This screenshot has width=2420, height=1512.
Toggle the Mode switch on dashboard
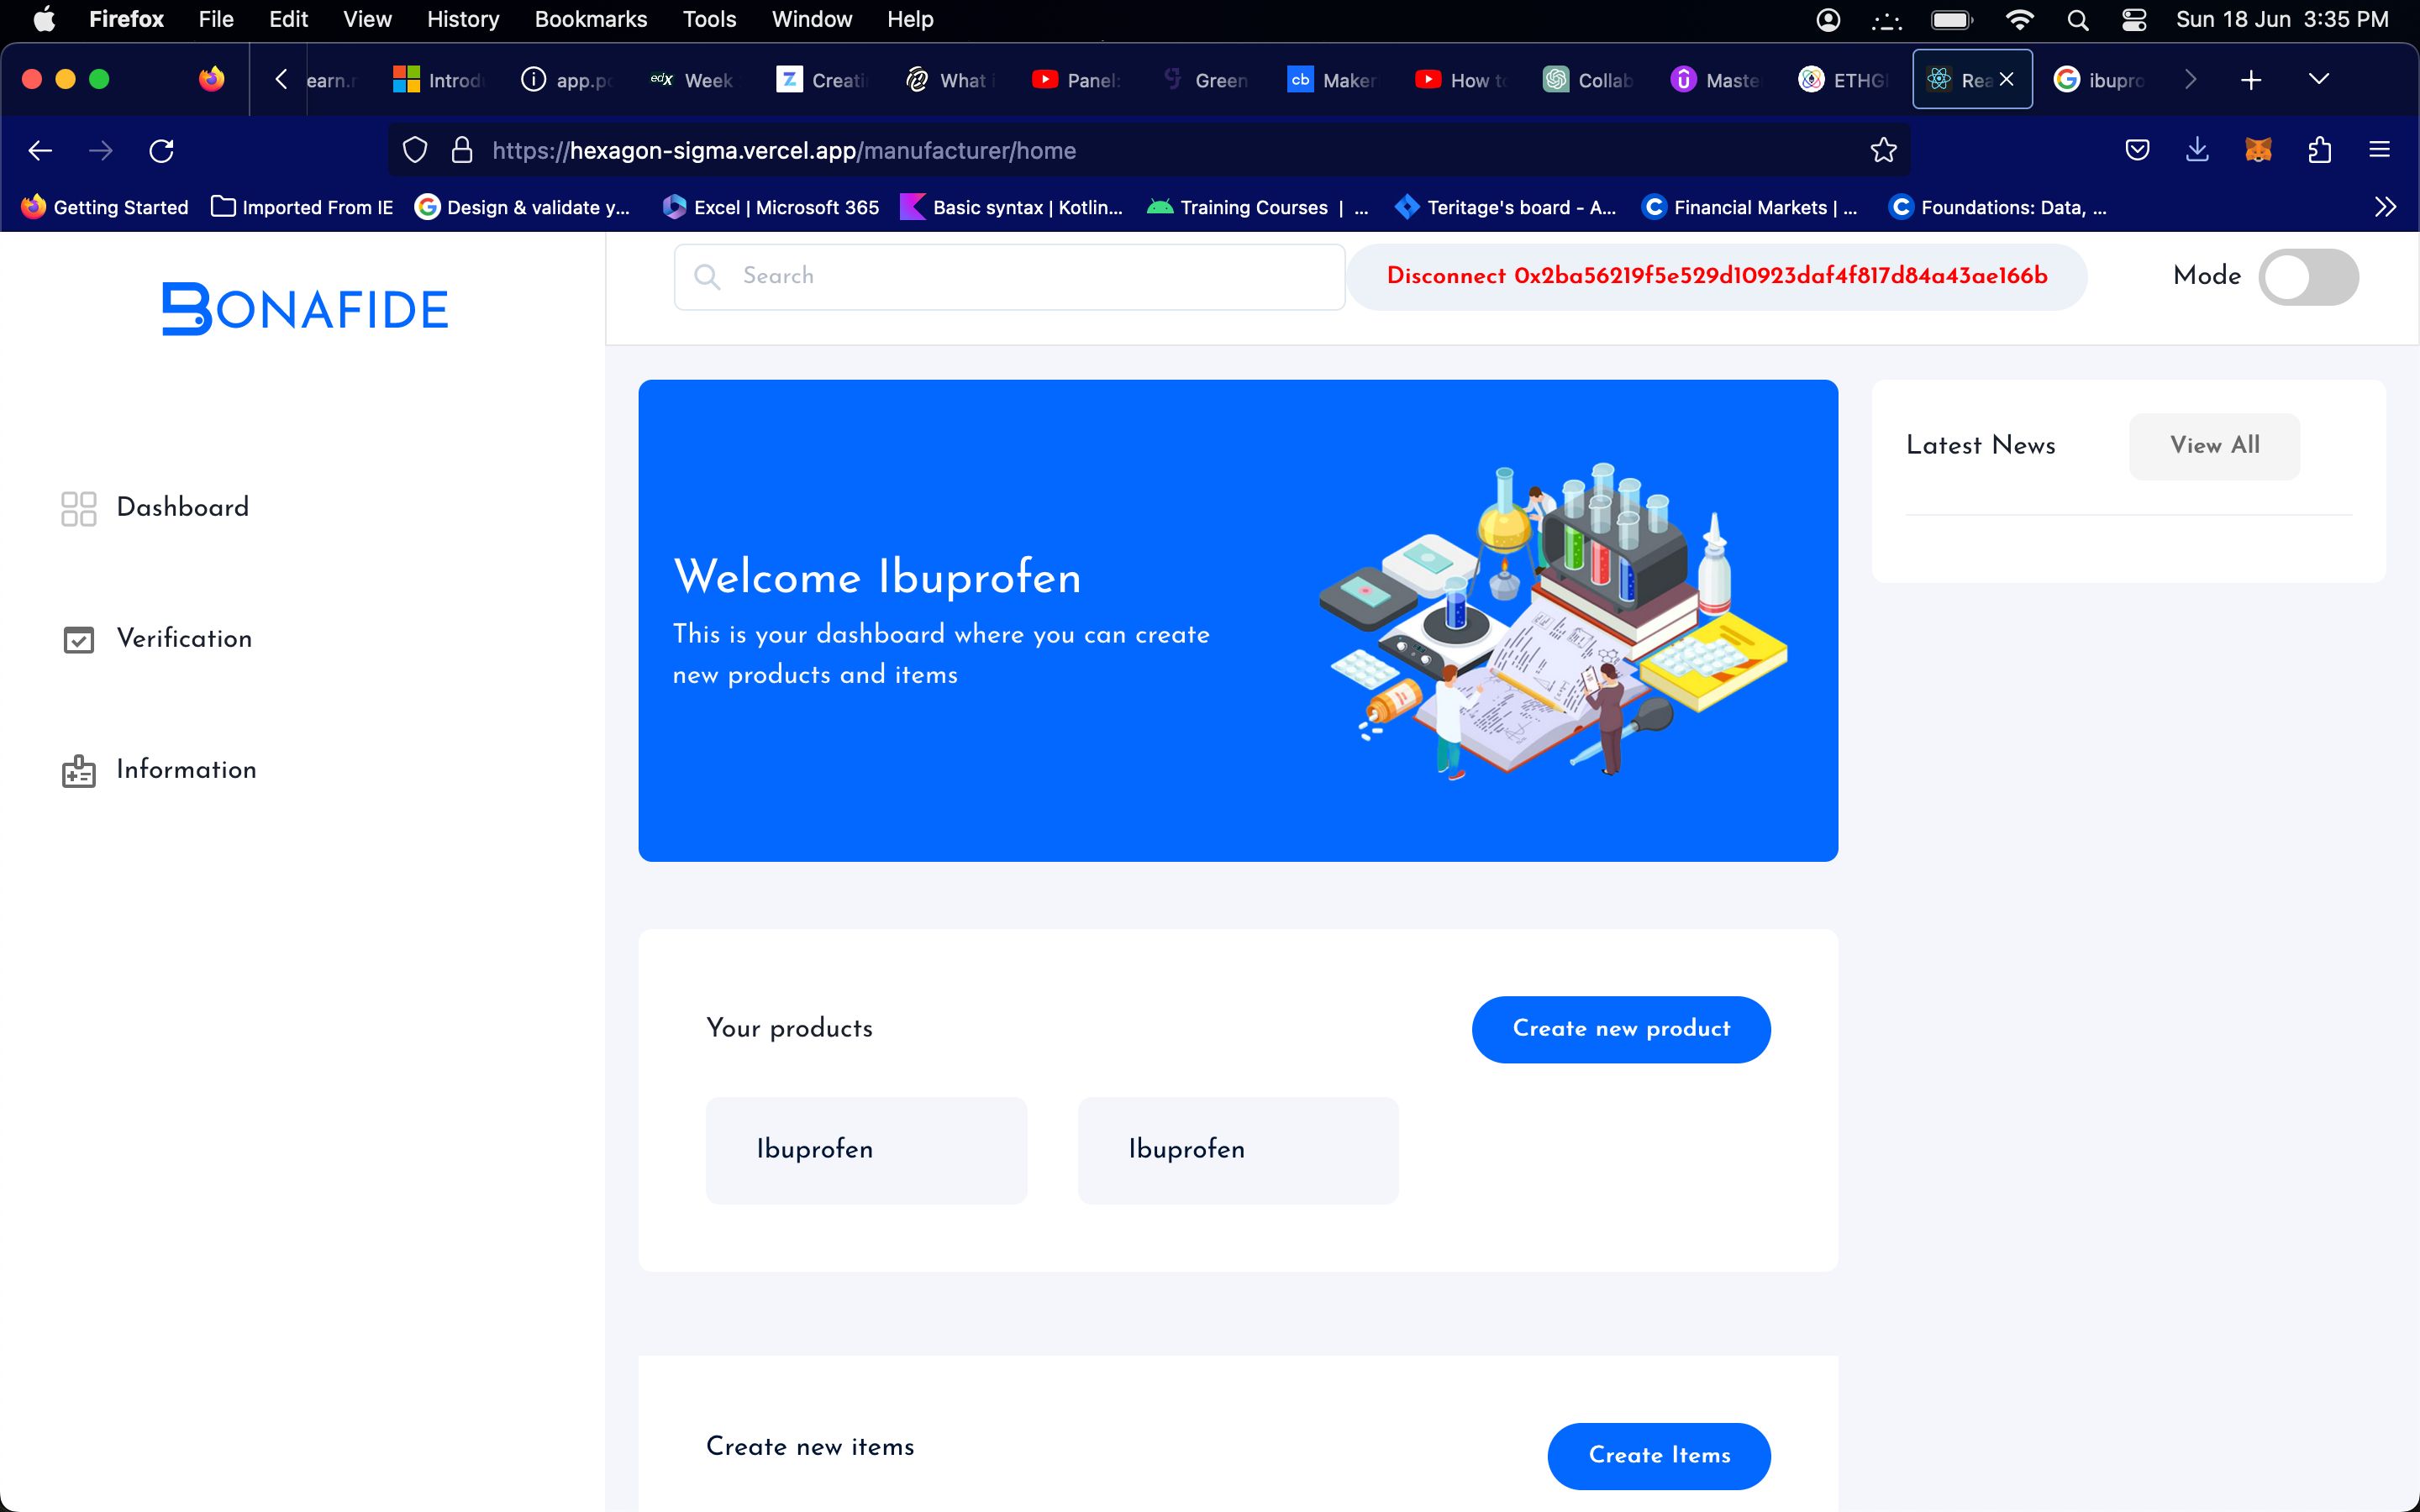[2307, 277]
